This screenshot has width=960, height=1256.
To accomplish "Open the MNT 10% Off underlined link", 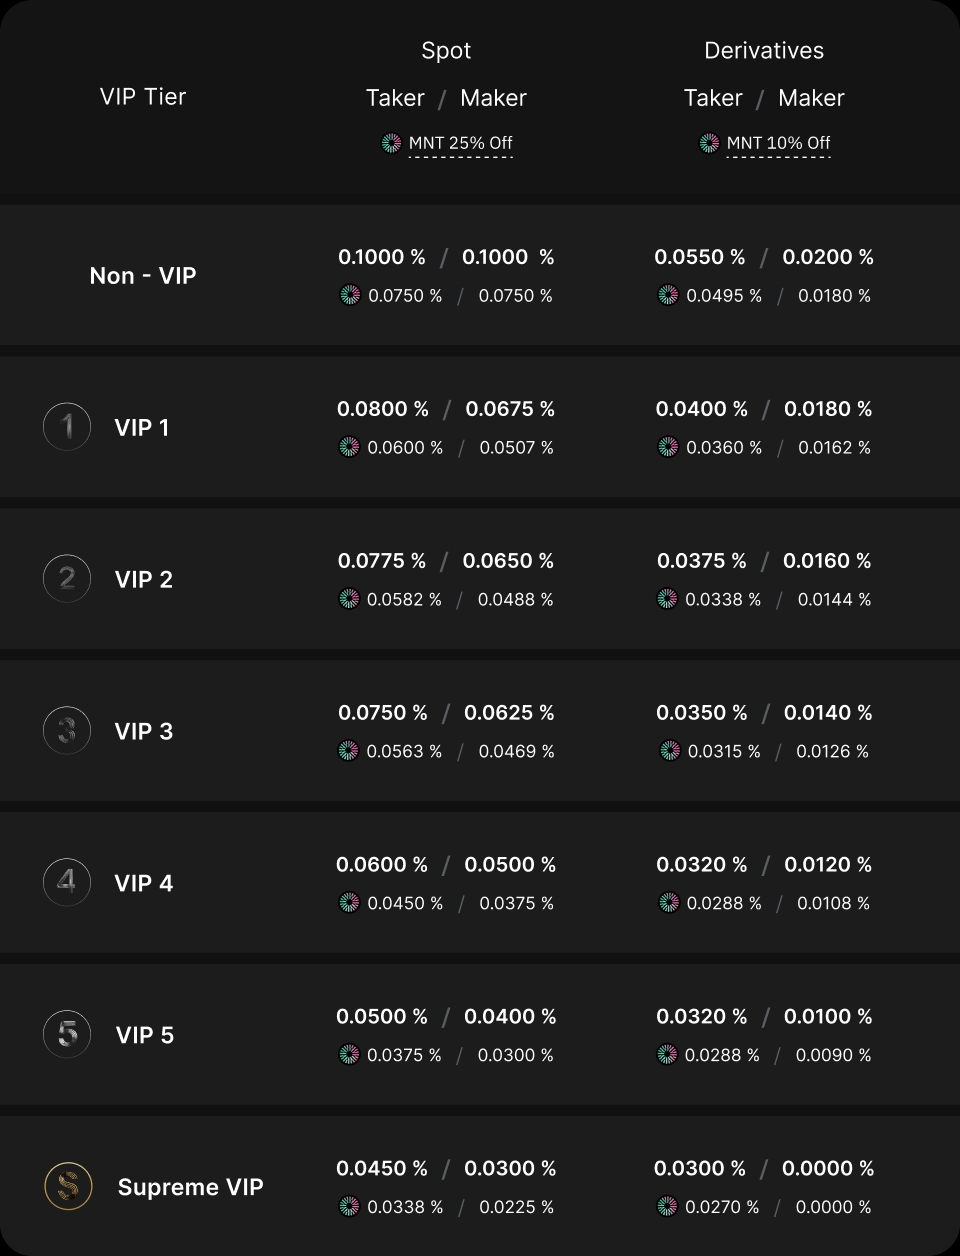I will [x=778, y=143].
